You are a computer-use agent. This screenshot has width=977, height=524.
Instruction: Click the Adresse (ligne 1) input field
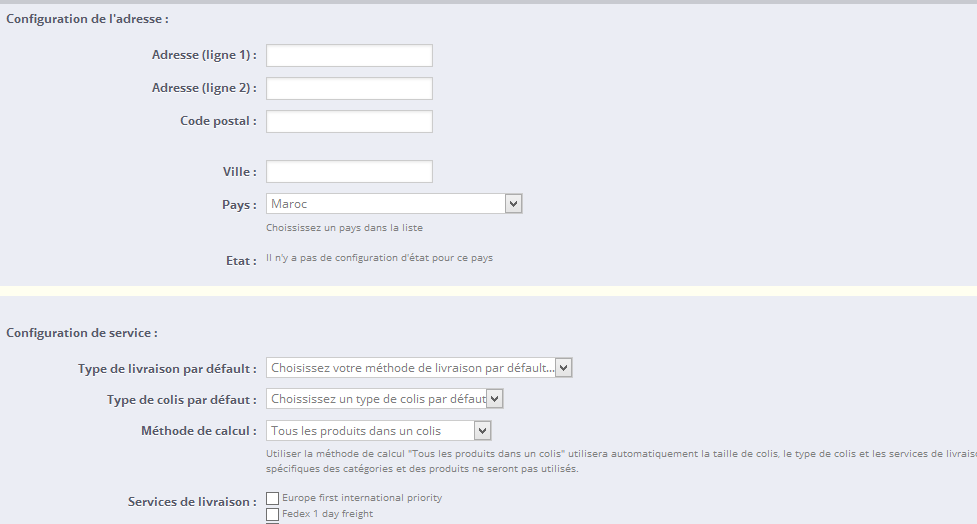click(349, 55)
